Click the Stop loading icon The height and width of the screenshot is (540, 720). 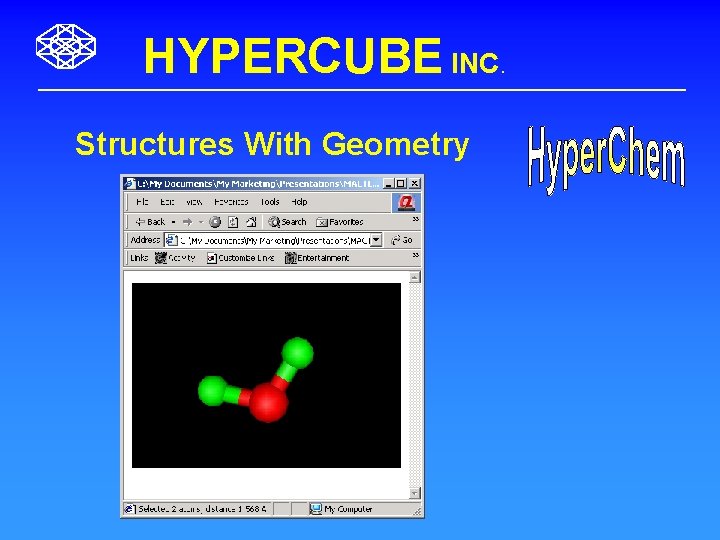click(x=215, y=222)
